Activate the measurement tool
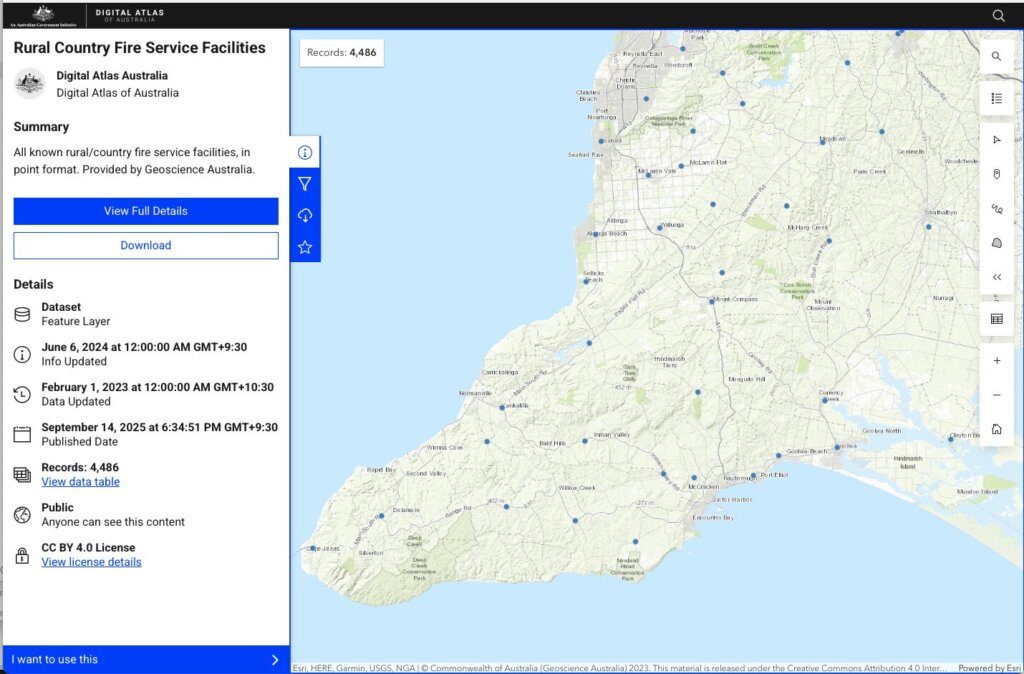The height and width of the screenshot is (674, 1024). coord(996,208)
